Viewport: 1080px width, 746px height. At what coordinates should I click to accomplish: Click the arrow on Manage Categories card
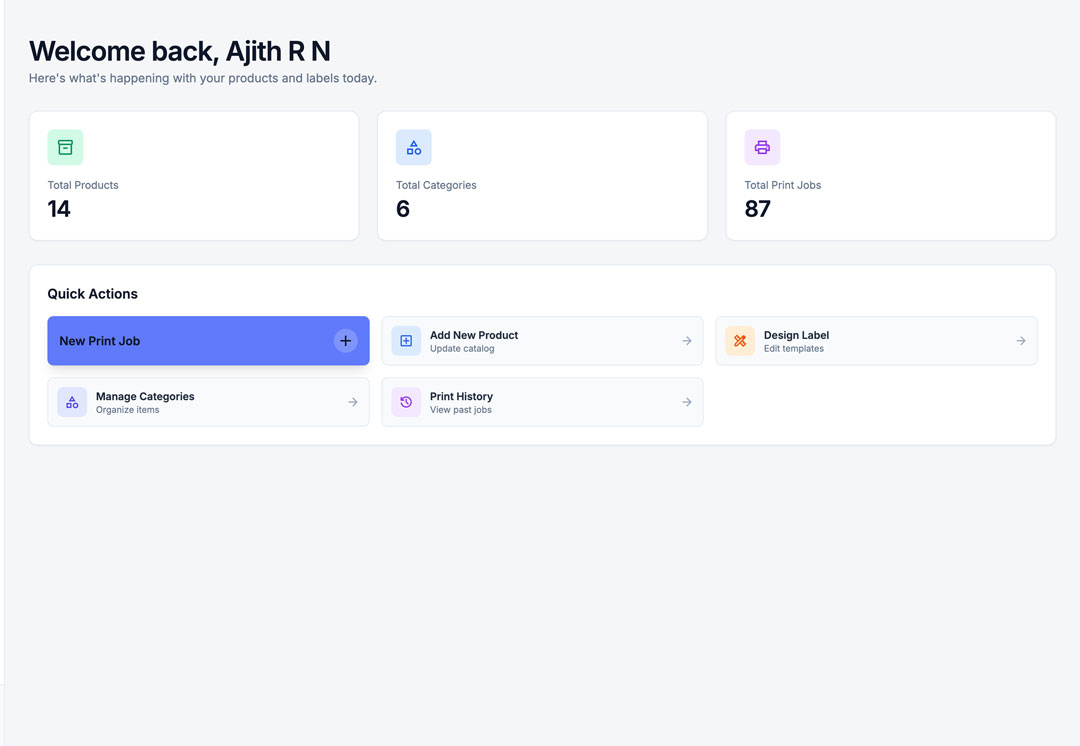click(x=352, y=401)
